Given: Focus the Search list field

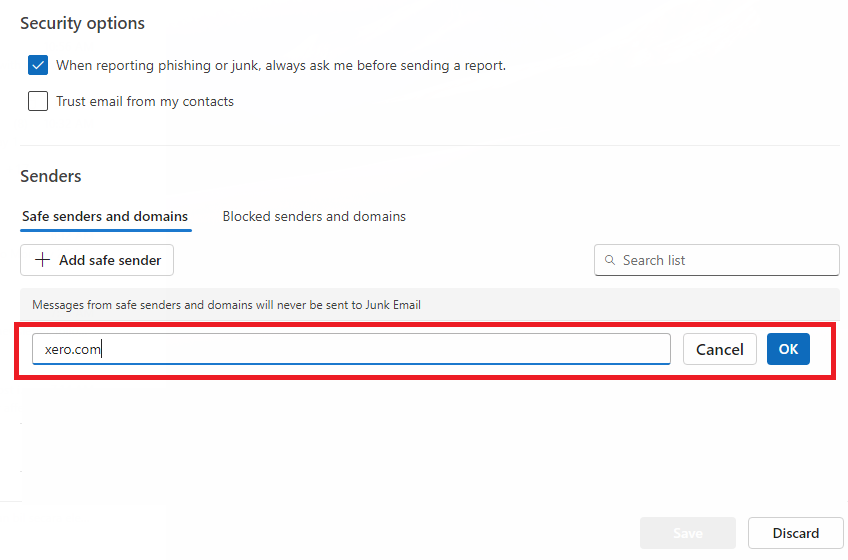Looking at the screenshot, I should (717, 260).
